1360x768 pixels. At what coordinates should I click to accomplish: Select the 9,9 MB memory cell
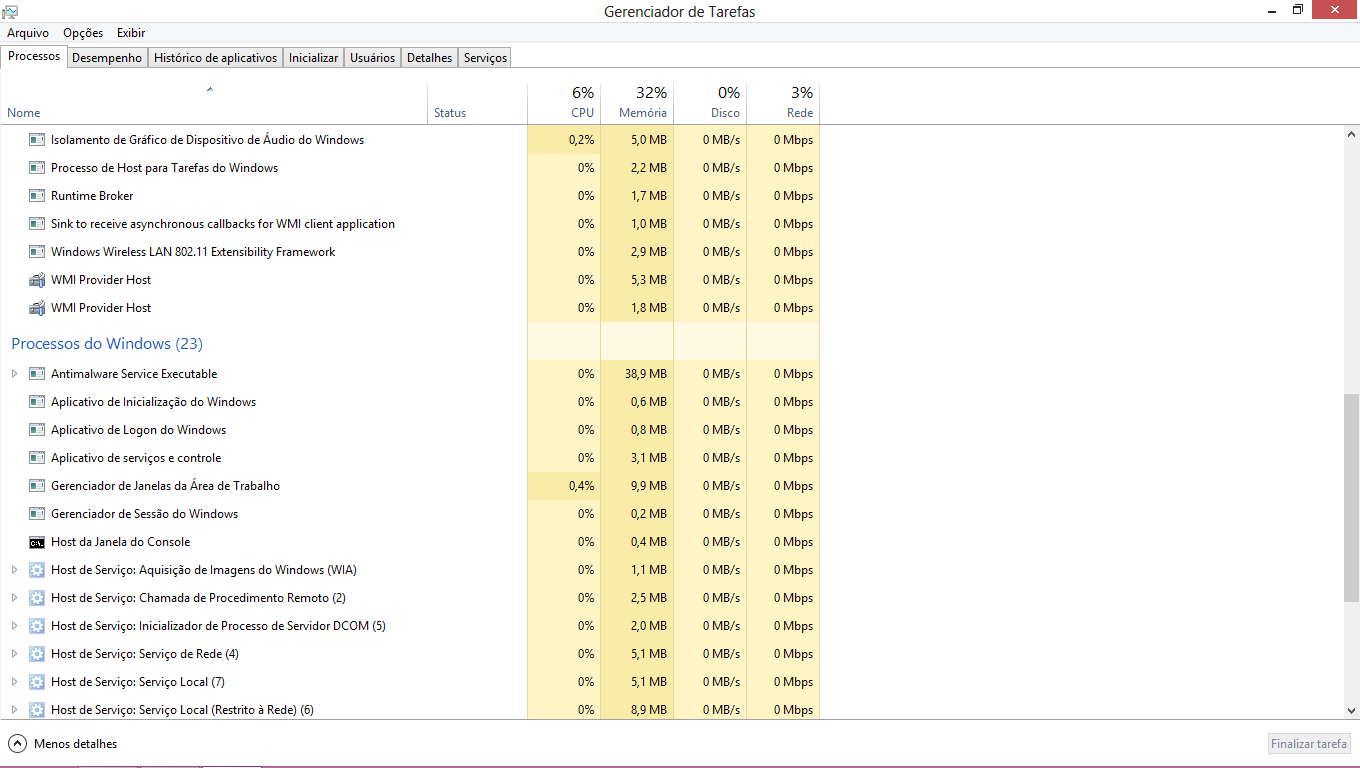click(637, 486)
